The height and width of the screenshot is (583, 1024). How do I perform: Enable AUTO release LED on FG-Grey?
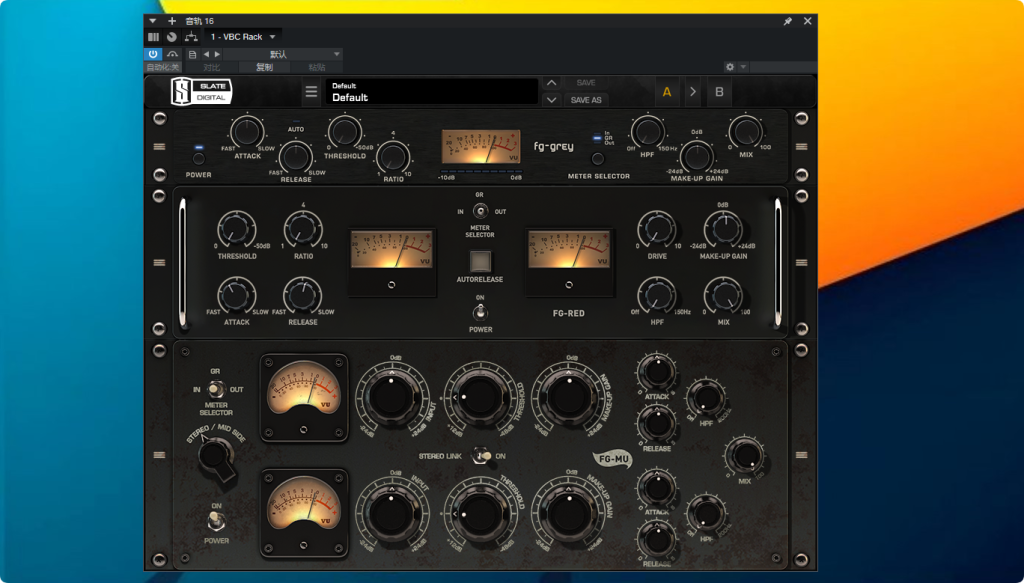(x=296, y=122)
